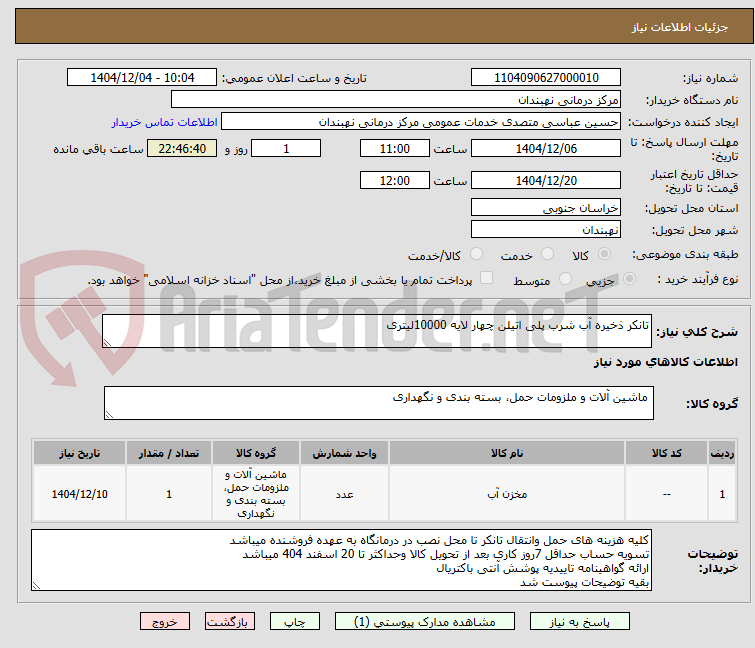755x648 pixels.
Task: Select the کالا/خدمت radio button
Action: coord(476,254)
